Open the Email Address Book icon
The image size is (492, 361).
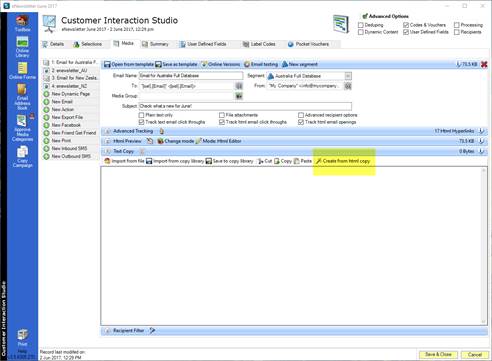click(22, 97)
